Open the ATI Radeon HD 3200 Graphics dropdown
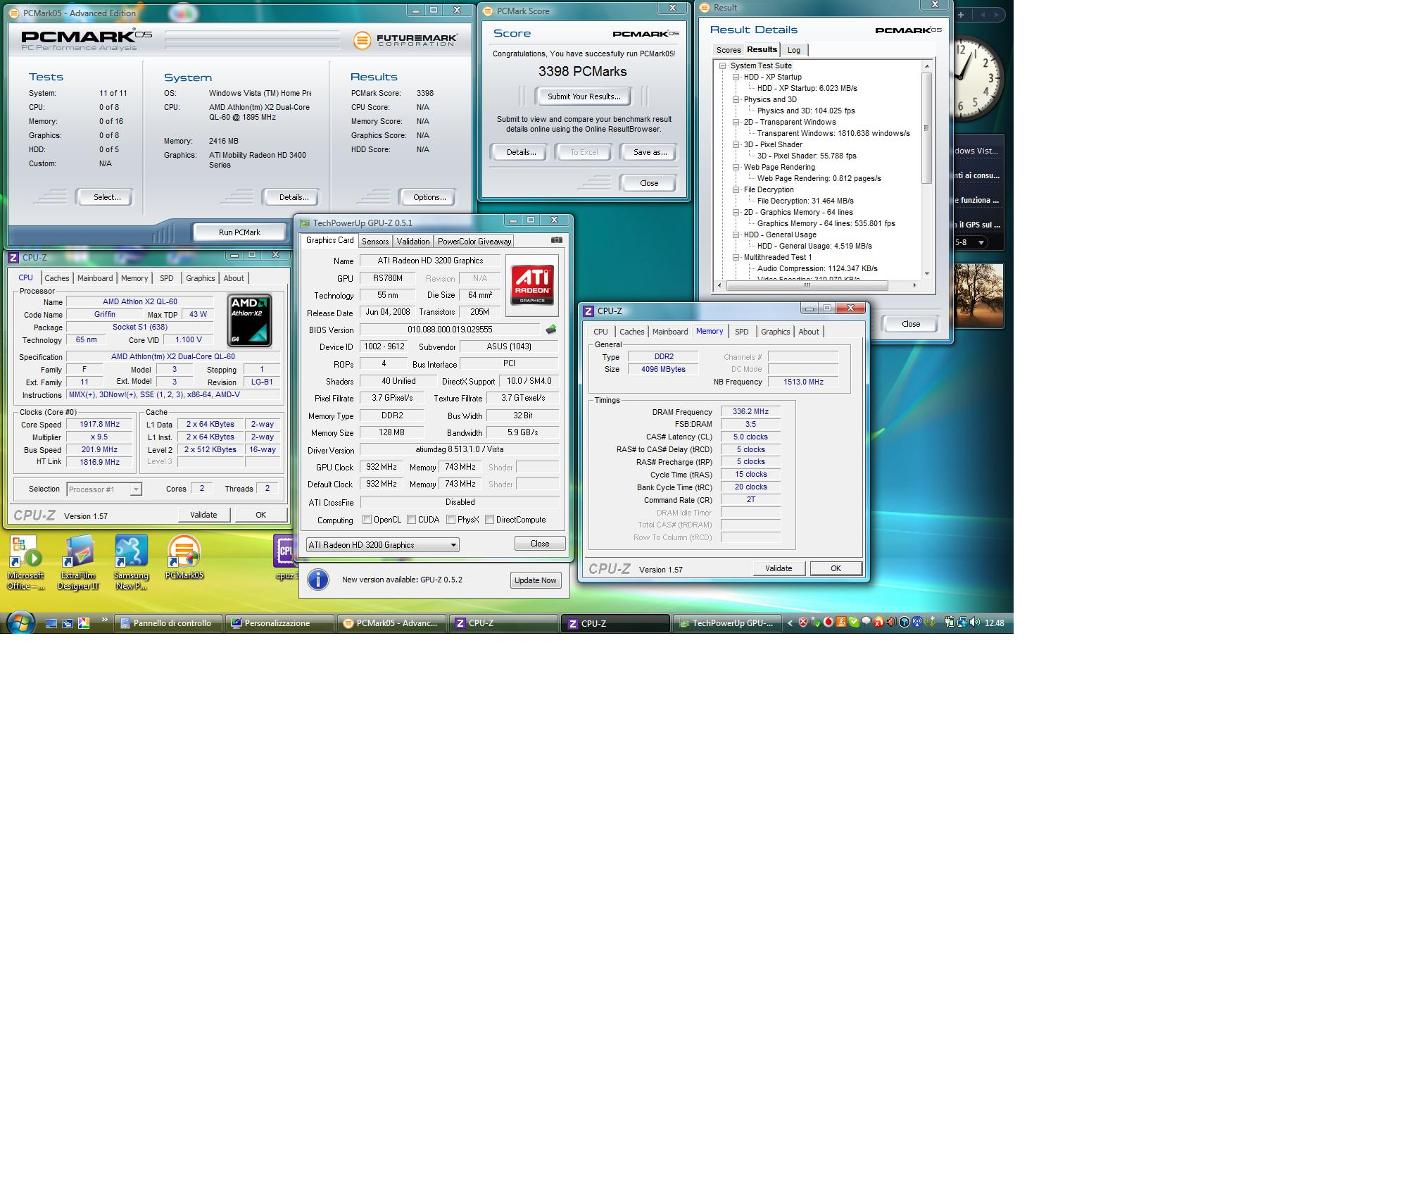Screen dimensions: 1424x1200 coord(383,545)
